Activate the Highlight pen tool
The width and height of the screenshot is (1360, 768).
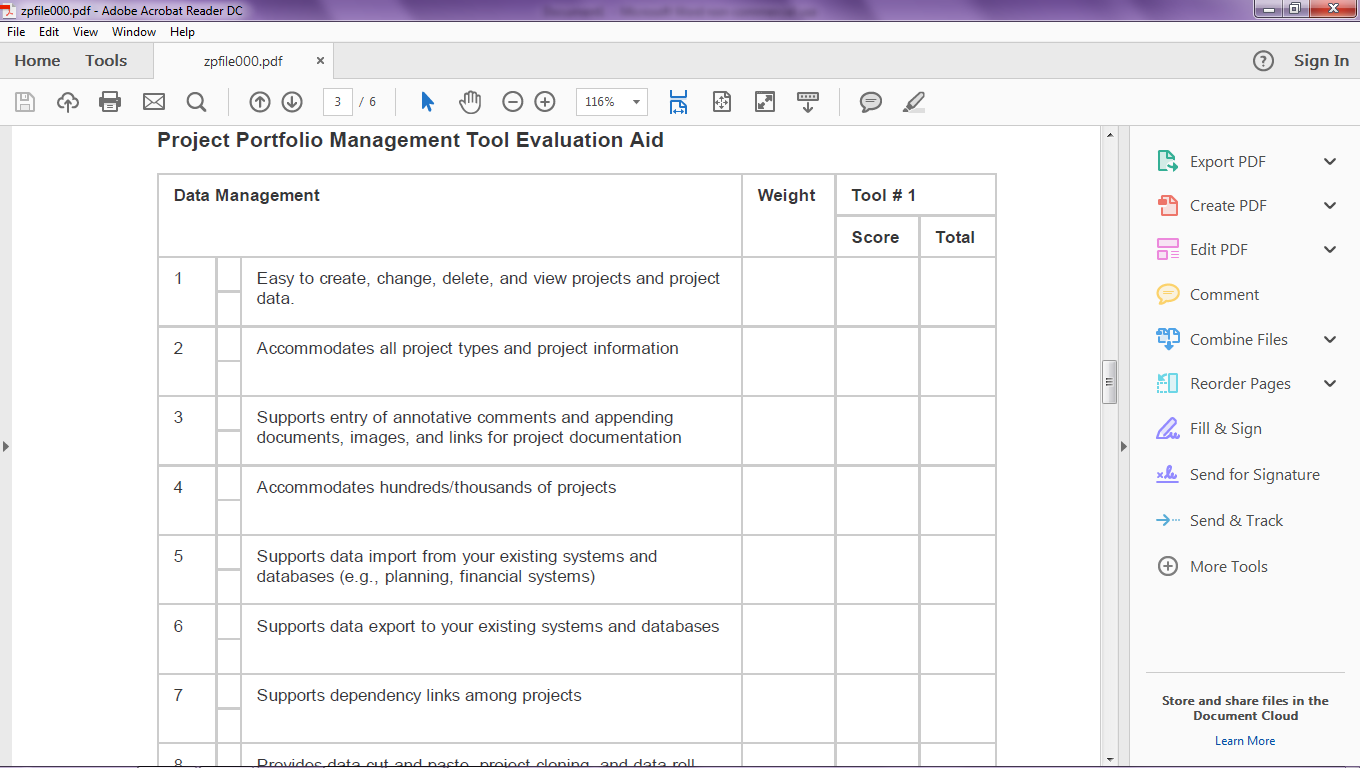tap(913, 101)
